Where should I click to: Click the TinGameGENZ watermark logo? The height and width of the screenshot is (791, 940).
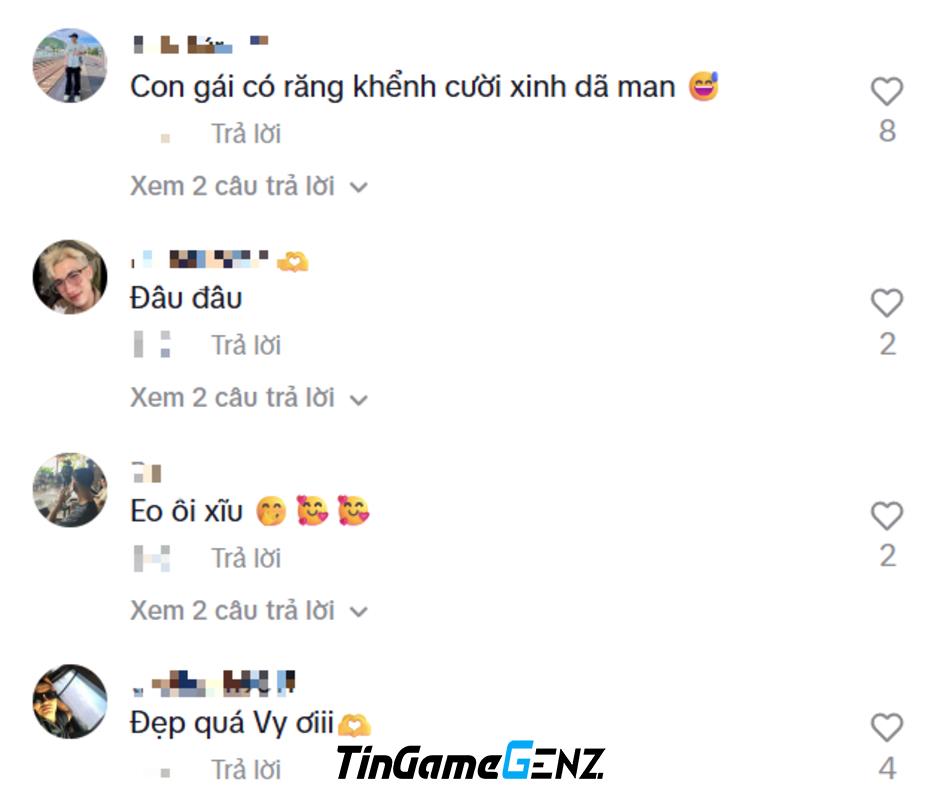click(x=471, y=762)
